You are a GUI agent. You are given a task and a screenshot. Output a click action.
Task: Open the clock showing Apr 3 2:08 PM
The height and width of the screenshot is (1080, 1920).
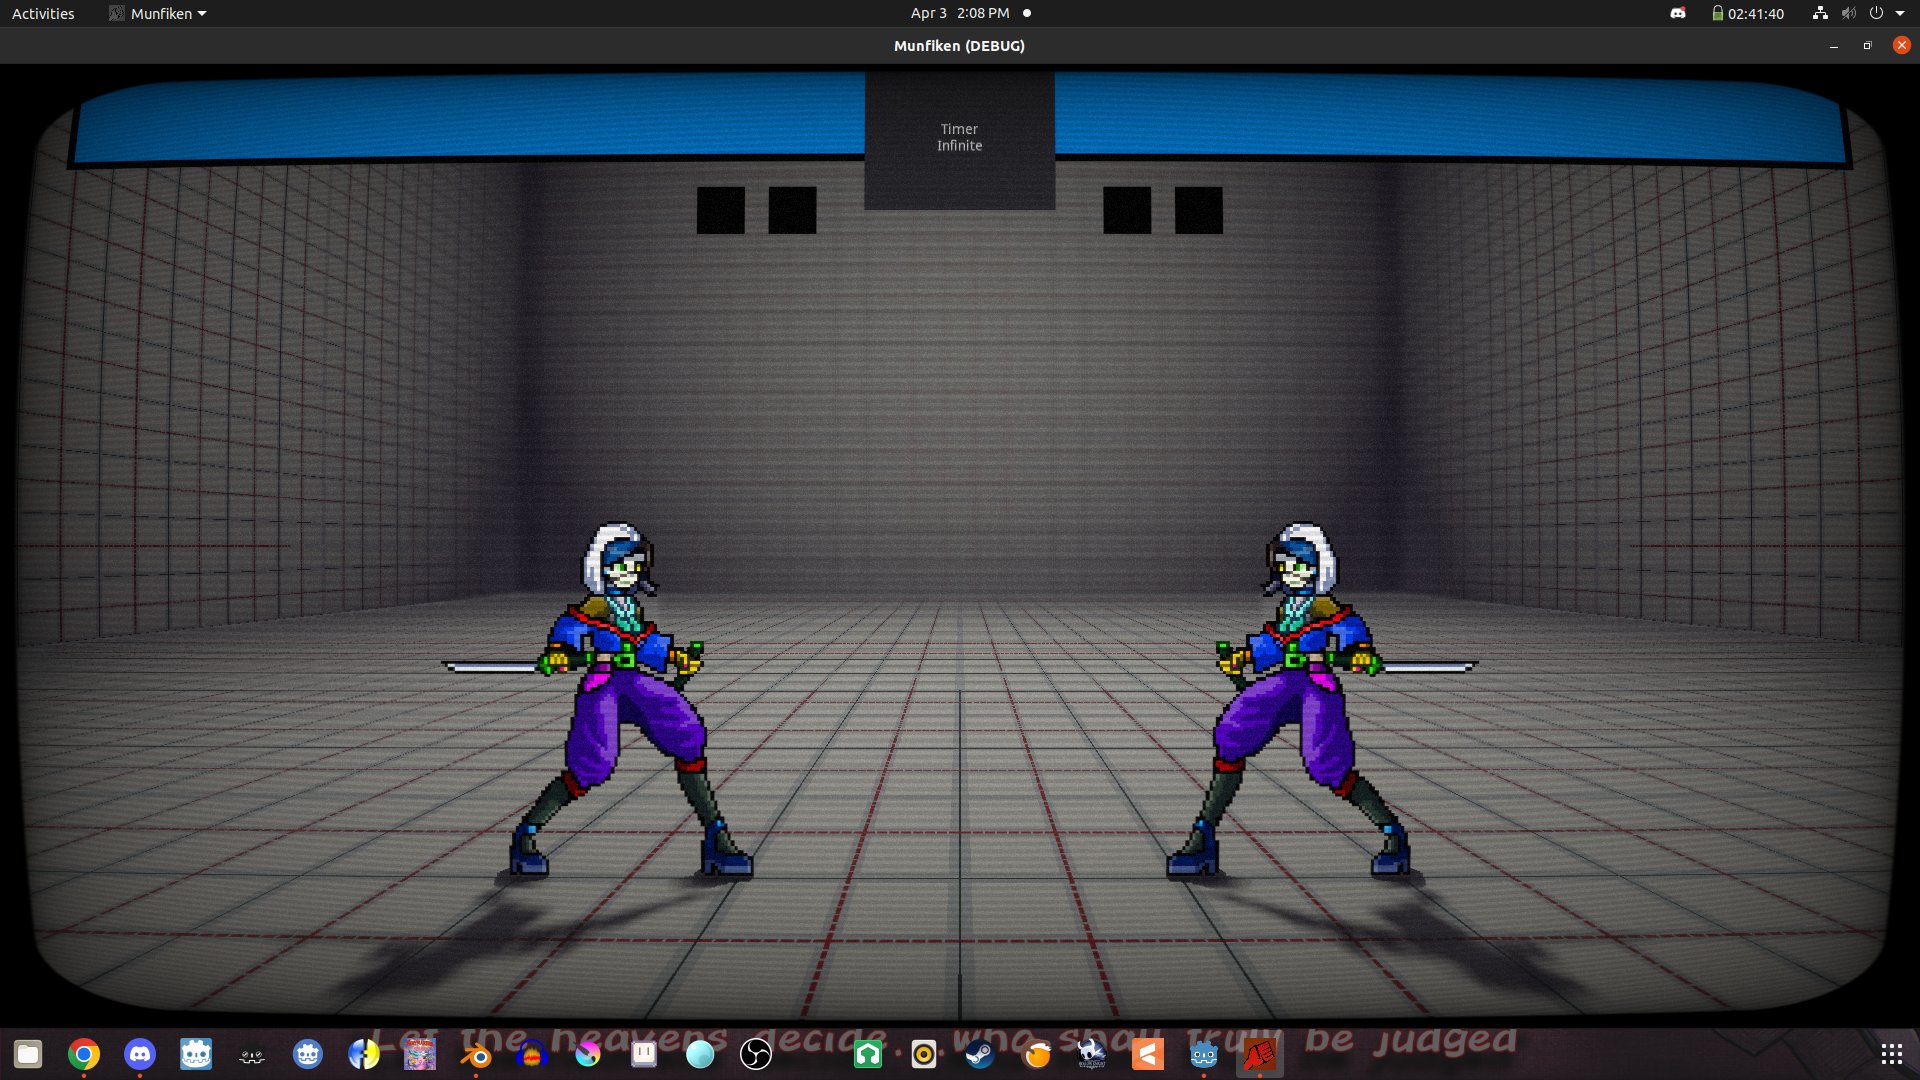[x=960, y=13]
